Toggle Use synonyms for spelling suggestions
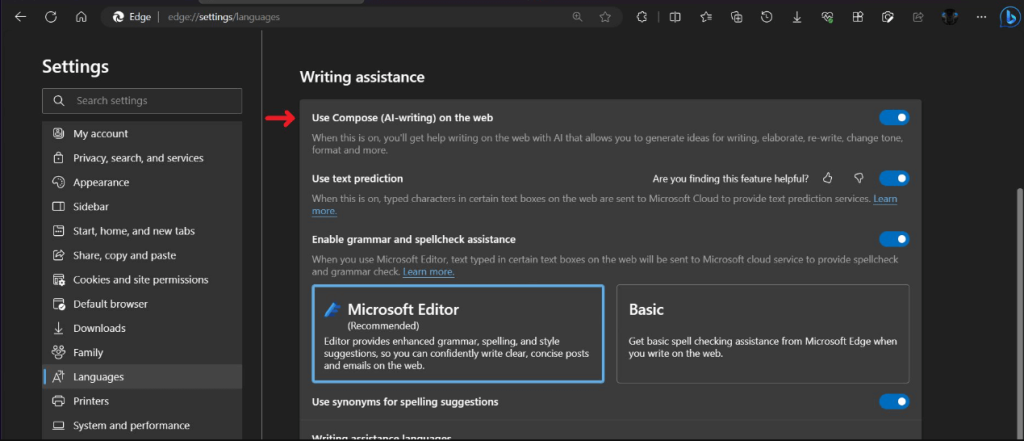 [x=894, y=401]
